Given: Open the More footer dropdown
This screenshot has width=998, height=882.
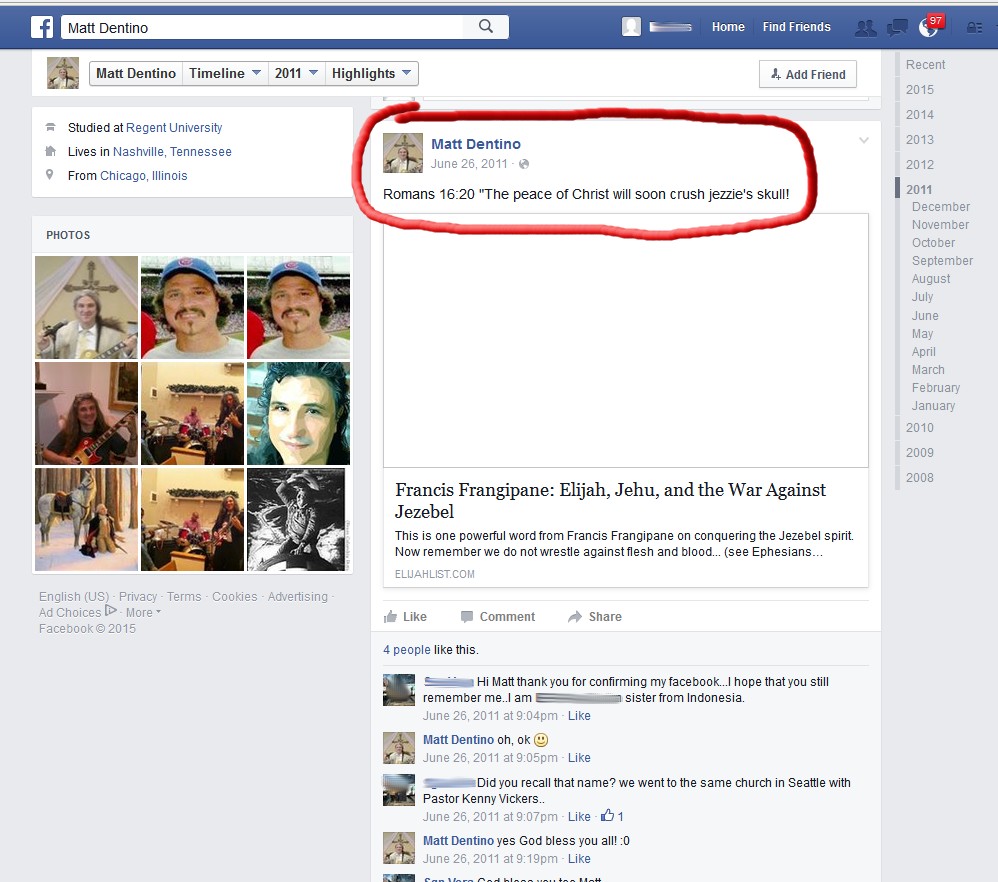Looking at the screenshot, I should tap(143, 612).
